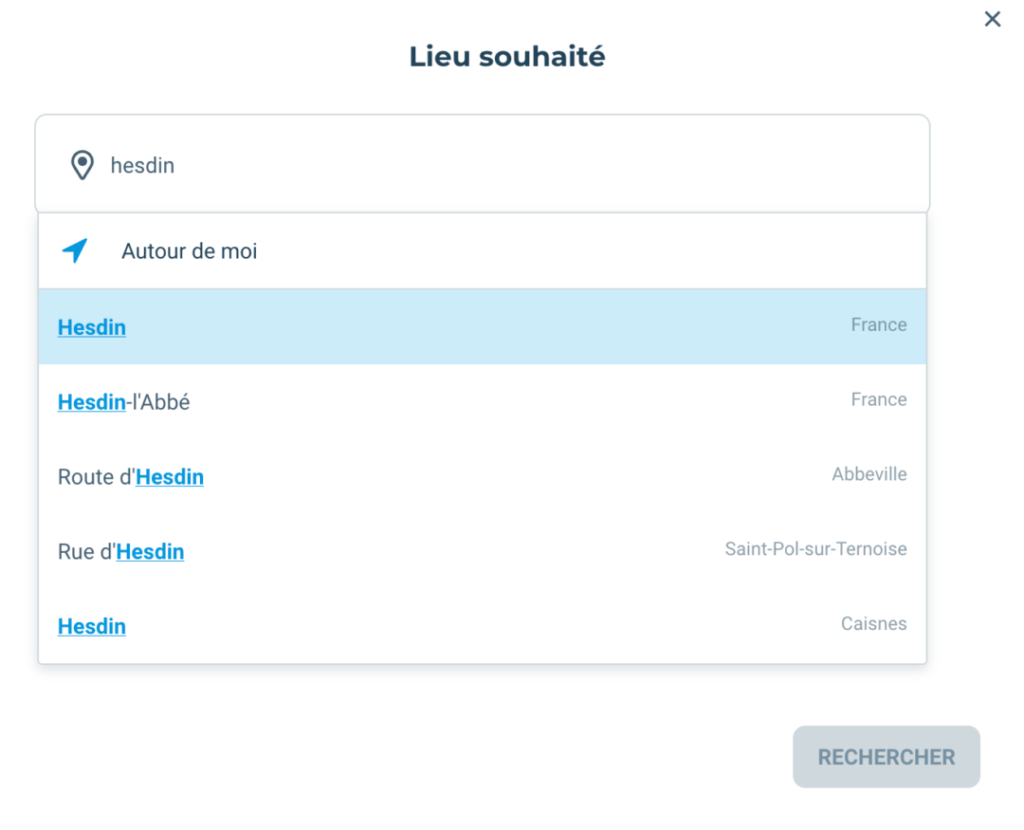Click the "Route d'" prefix text

pyautogui.click(x=96, y=477)
